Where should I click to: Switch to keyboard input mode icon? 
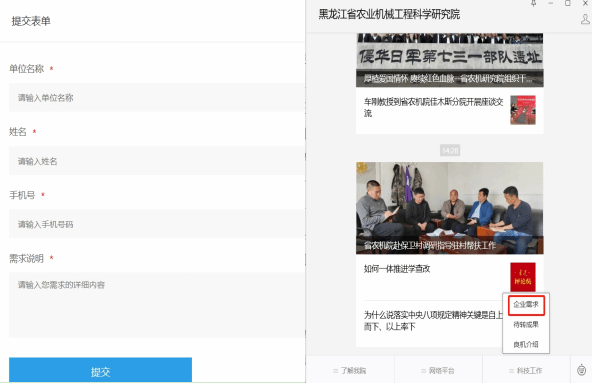[x=581, y=370]
